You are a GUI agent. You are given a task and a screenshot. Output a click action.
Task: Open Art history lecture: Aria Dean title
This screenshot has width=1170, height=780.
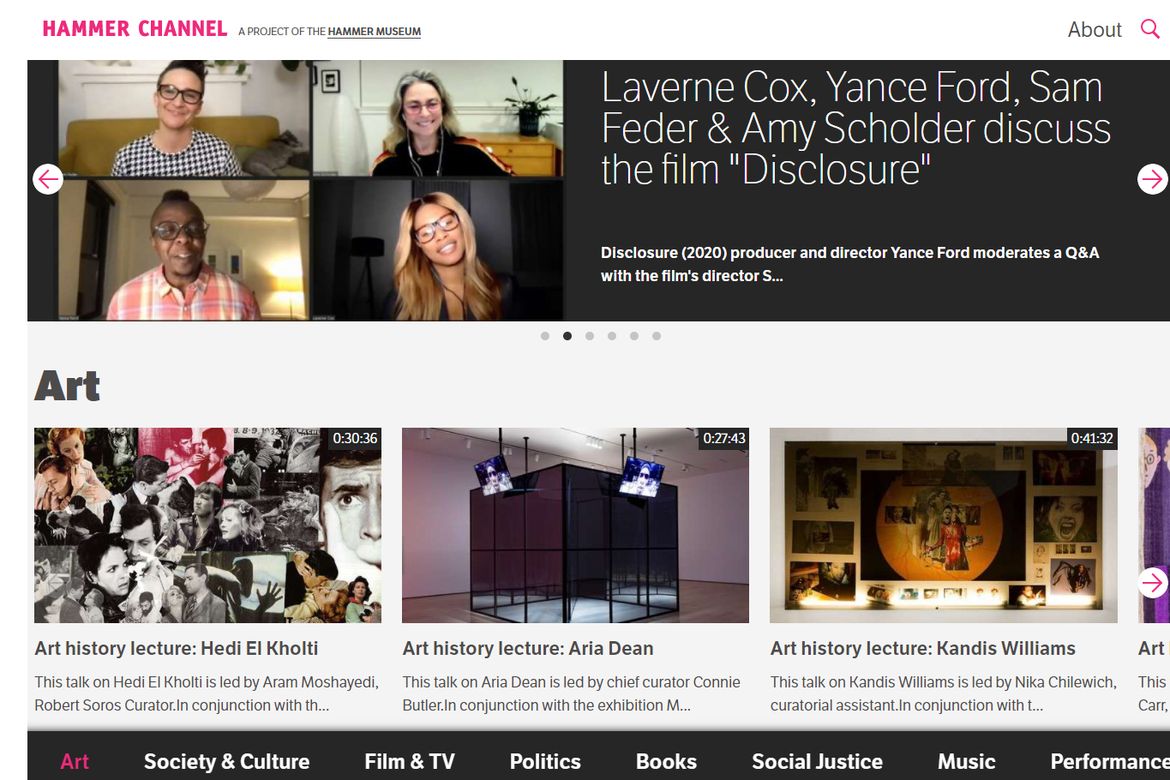tap(528, 649)
